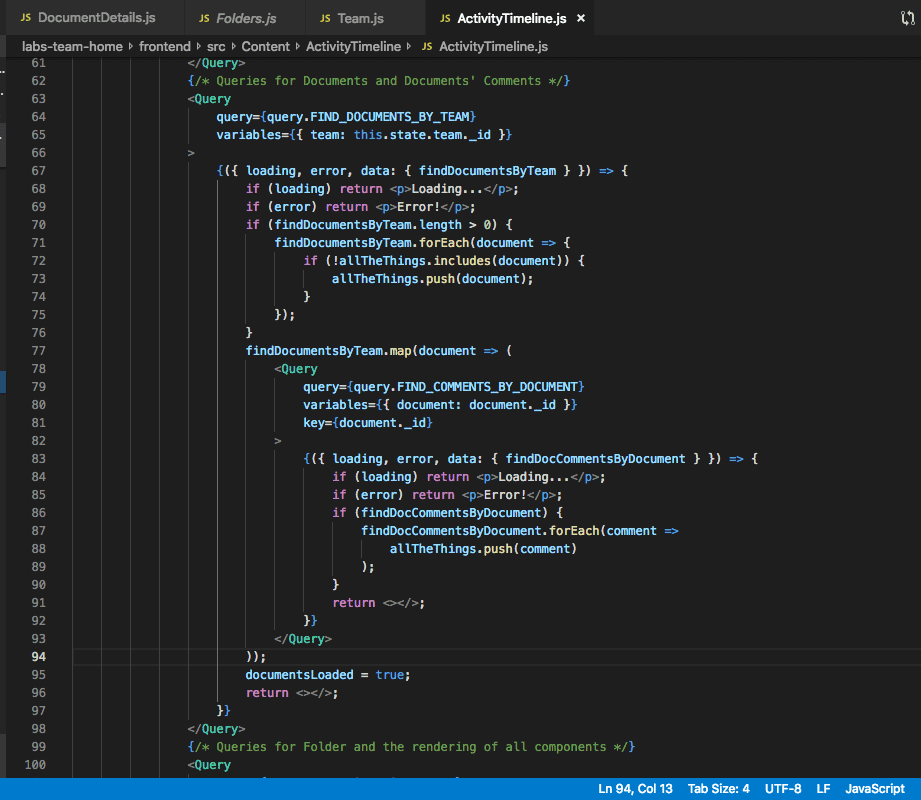The image size is (921, 800).
Task: Switch to the DocumentDetails.js tab
Action: 96,19
